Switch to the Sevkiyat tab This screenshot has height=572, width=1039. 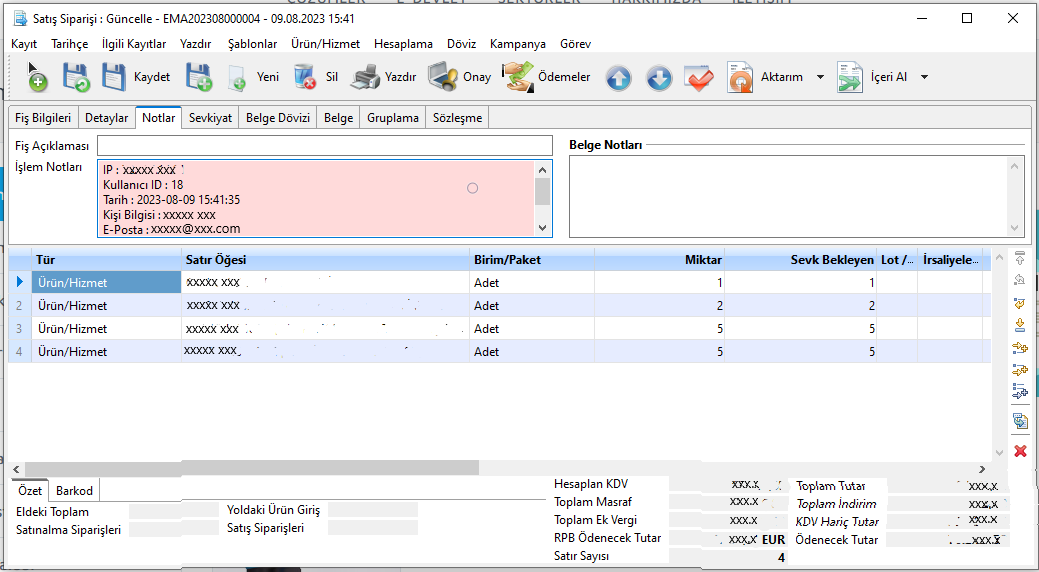click(x=210, y=118)
